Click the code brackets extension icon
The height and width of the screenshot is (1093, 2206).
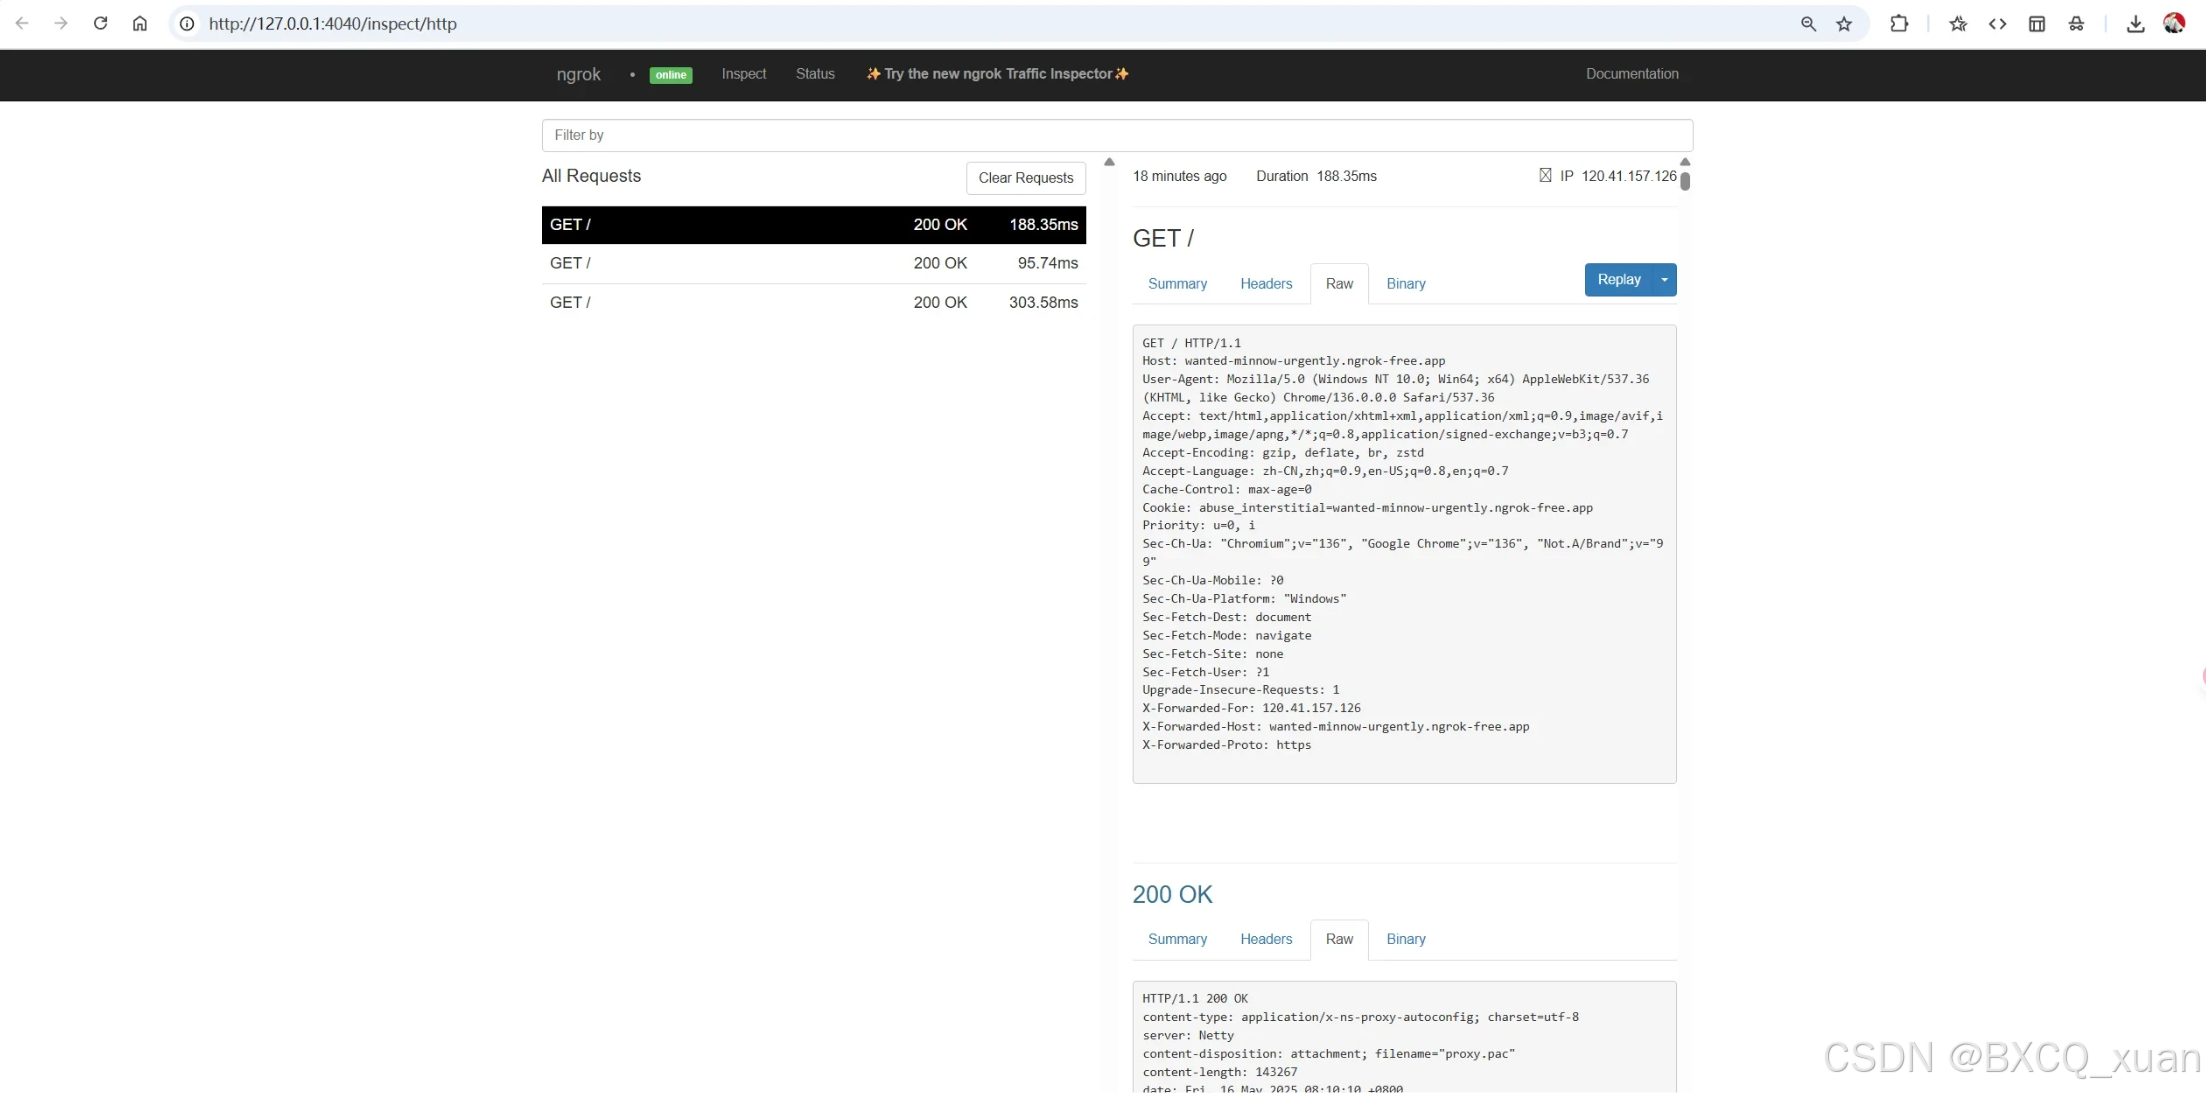(x=1997, y=23)
